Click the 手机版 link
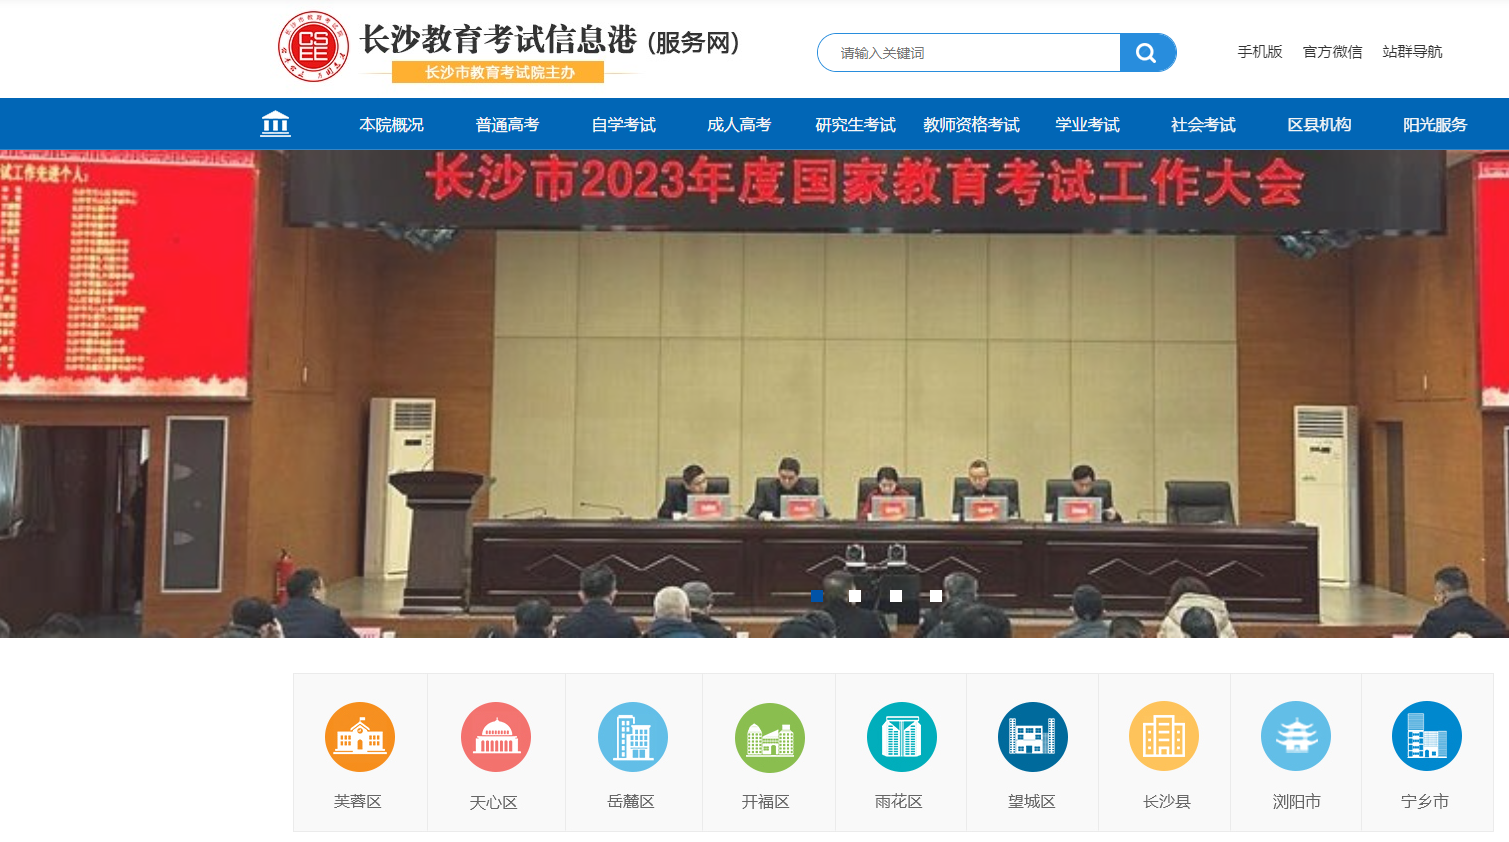Image resolution: width=1509 pixels, height=842 pixels. [x=1259, y=51]
